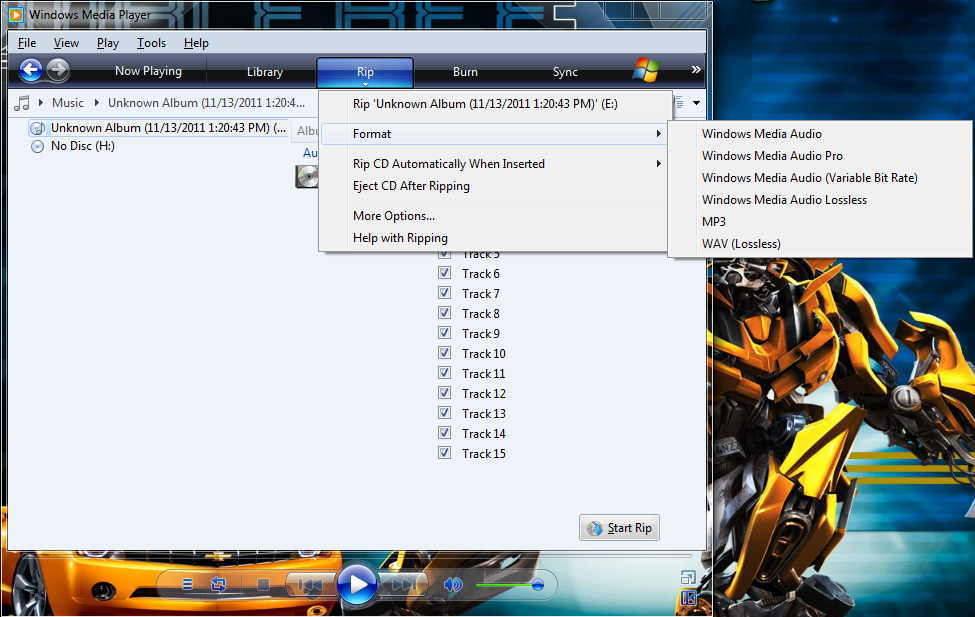975x617 pixels.
Task: Expand Music breadcrumb arrow
Action: (x=97, y=103)
